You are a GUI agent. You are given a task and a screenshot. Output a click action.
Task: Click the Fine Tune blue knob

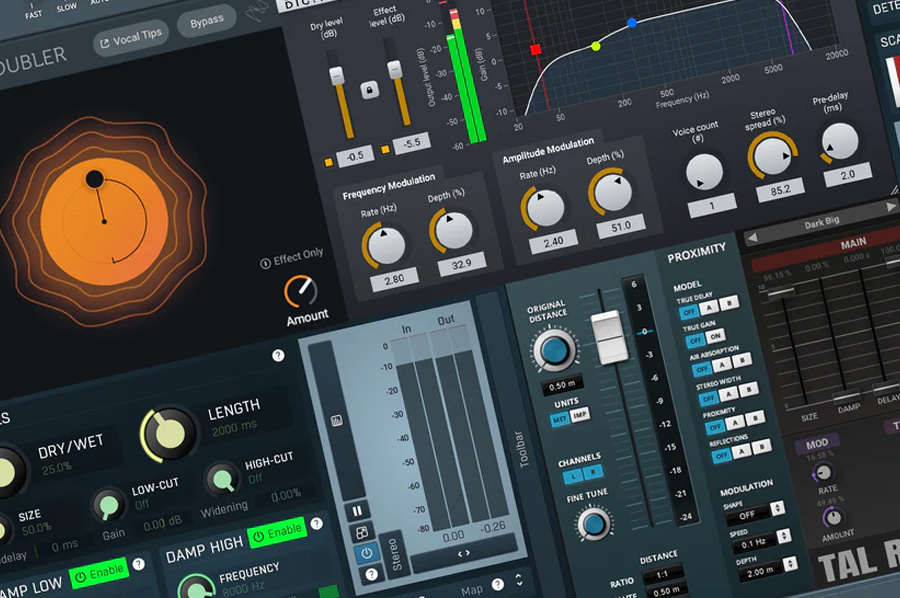pyautogui.click(x=593, y=523)
